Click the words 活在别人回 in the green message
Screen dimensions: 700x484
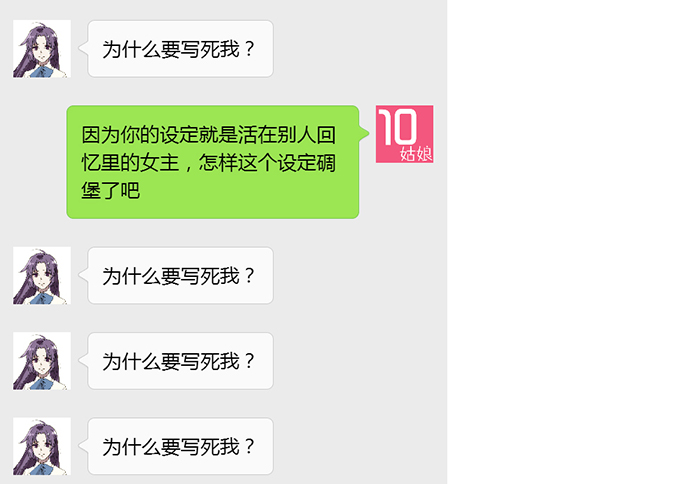click(287, 135)
